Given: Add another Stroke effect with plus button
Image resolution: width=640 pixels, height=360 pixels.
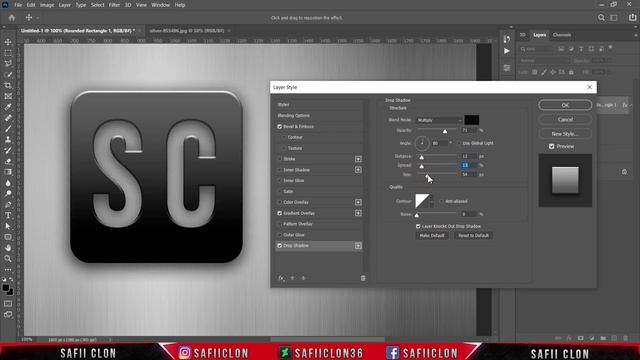Looking at the screenshot, I should click(358, 159).
